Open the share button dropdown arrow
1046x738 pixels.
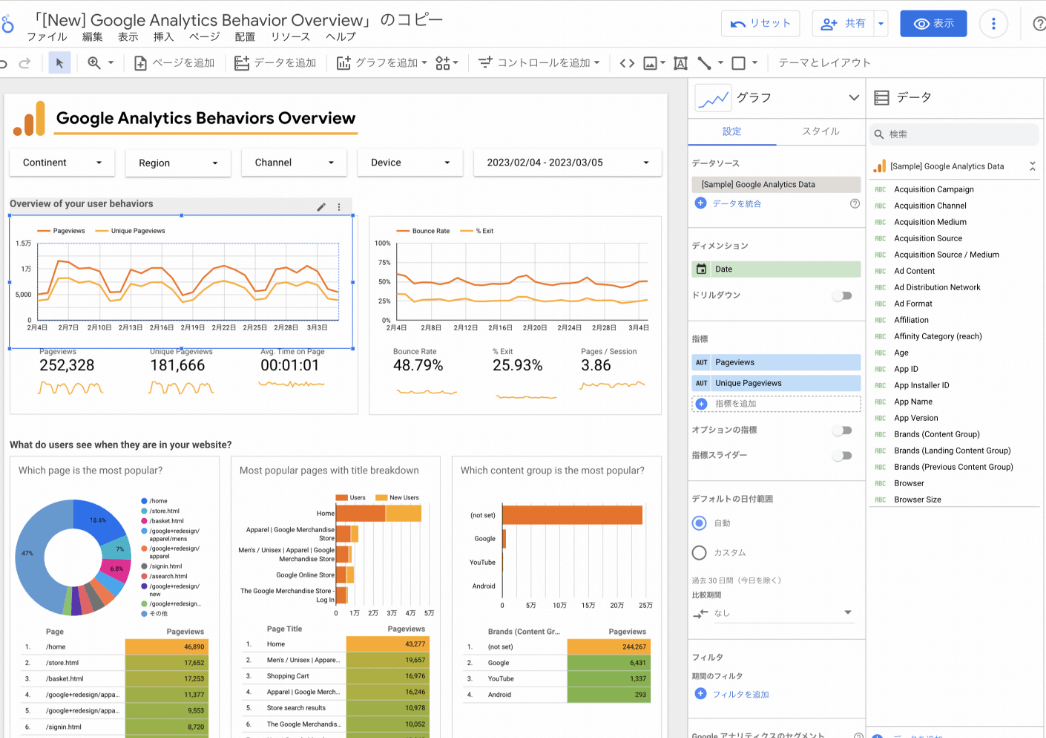(x=881, y=24)
